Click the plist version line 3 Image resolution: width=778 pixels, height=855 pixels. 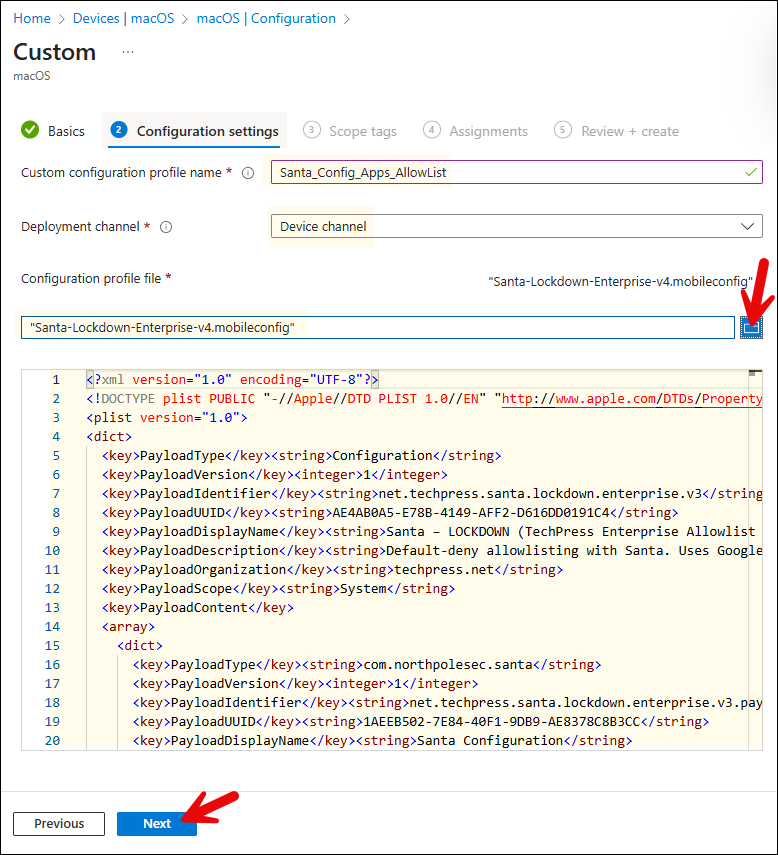(x=167, y=418)
